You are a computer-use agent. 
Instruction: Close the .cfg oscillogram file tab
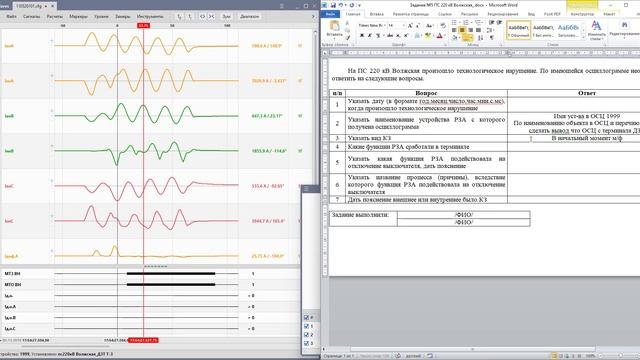(53, 6)
